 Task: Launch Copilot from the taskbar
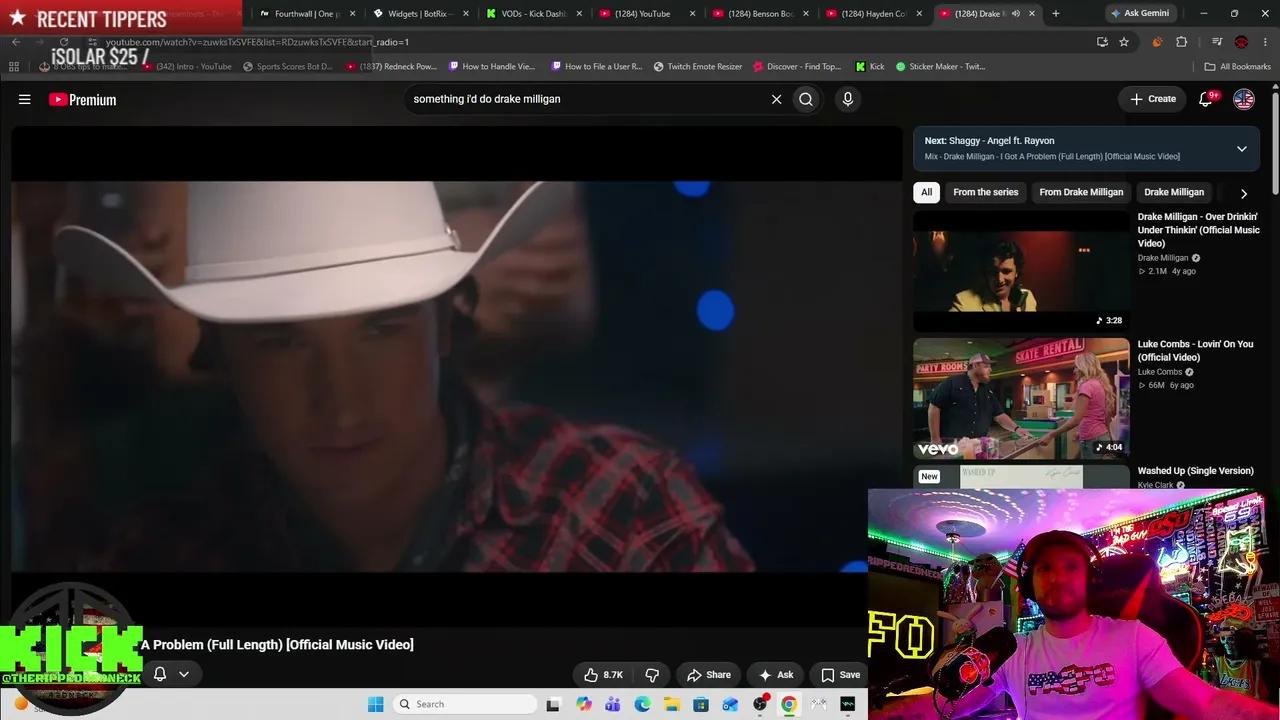[584, 704]
